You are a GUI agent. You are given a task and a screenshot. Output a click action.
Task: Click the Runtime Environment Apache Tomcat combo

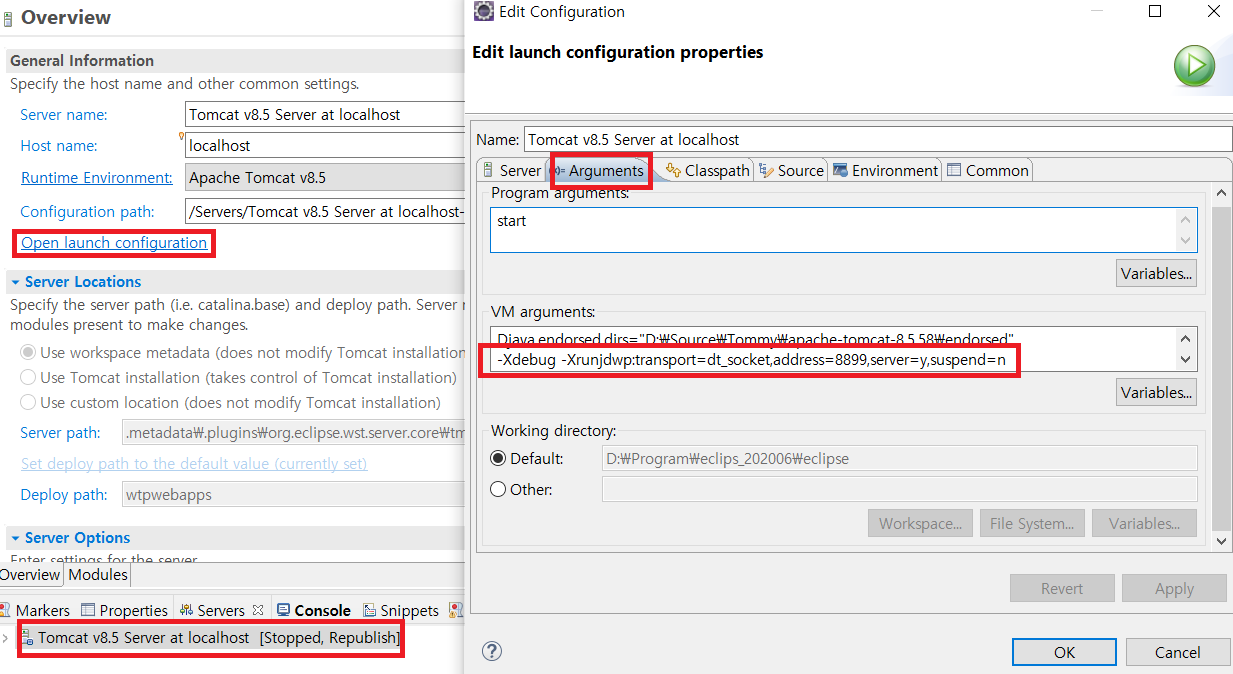pos(325,178)
